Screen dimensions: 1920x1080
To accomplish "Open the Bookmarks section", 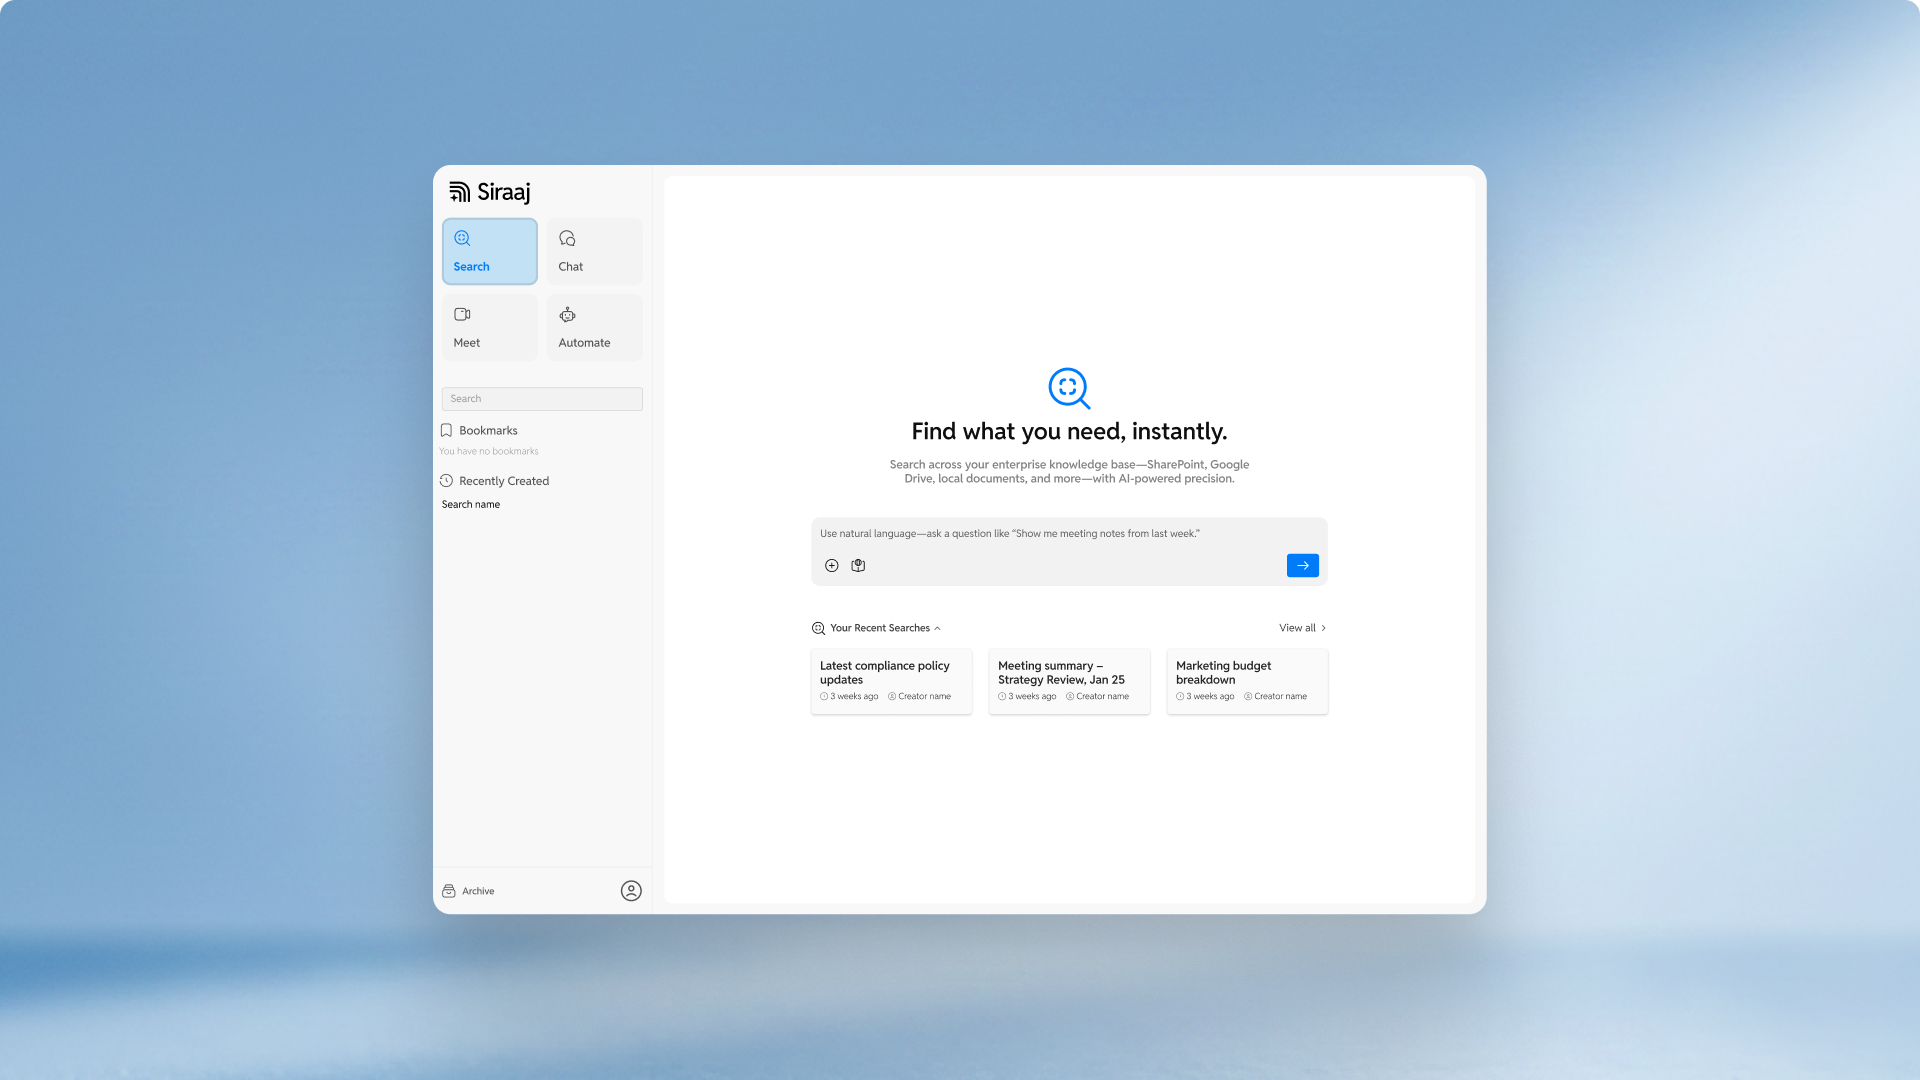I will (x=479, y=431).
